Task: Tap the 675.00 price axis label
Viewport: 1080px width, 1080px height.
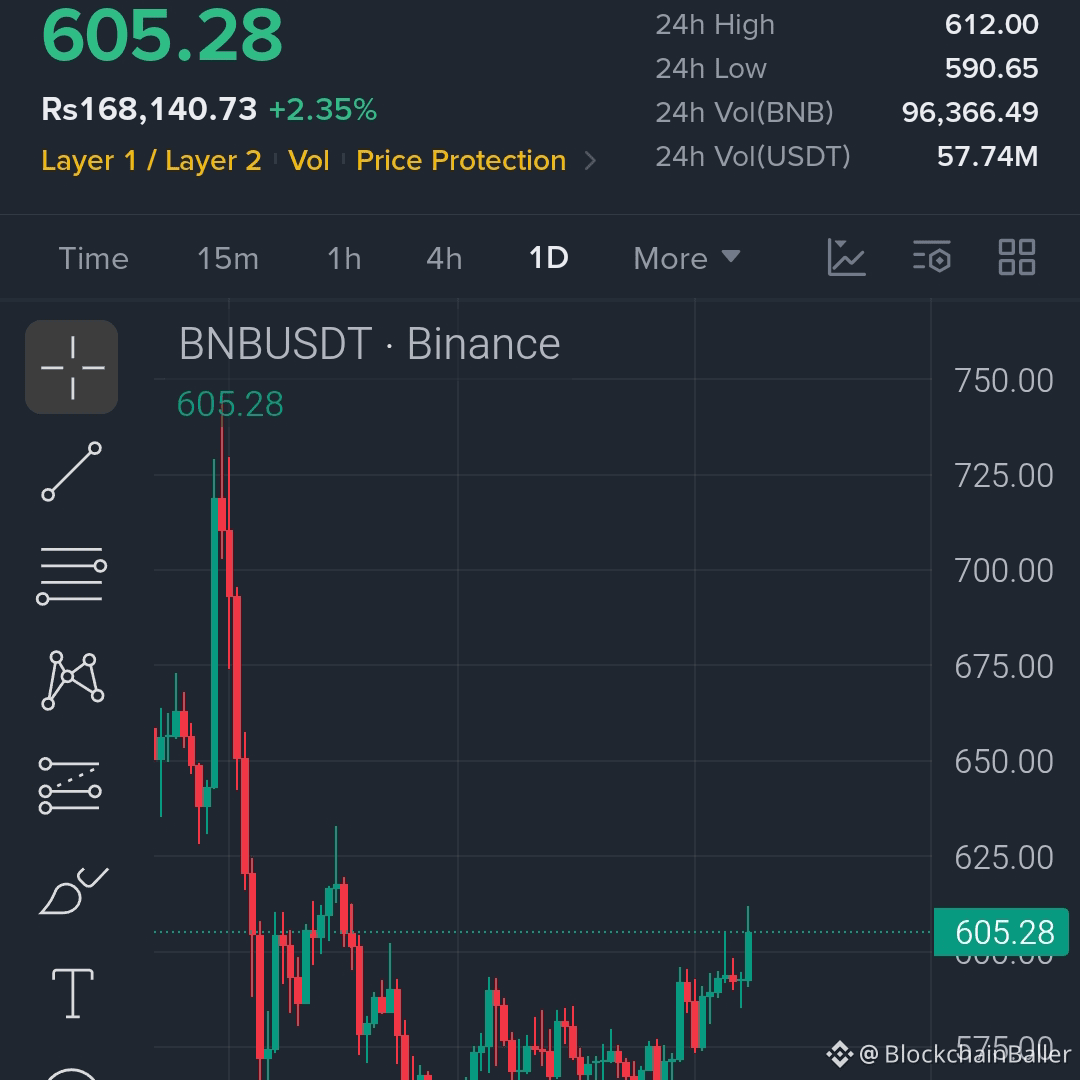Action: [x=1004, y=666]
